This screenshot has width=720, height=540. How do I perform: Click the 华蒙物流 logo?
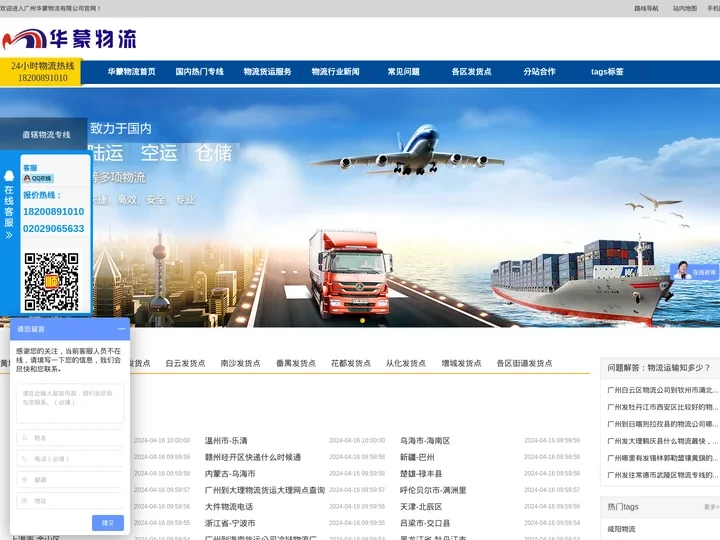point(70,39)
